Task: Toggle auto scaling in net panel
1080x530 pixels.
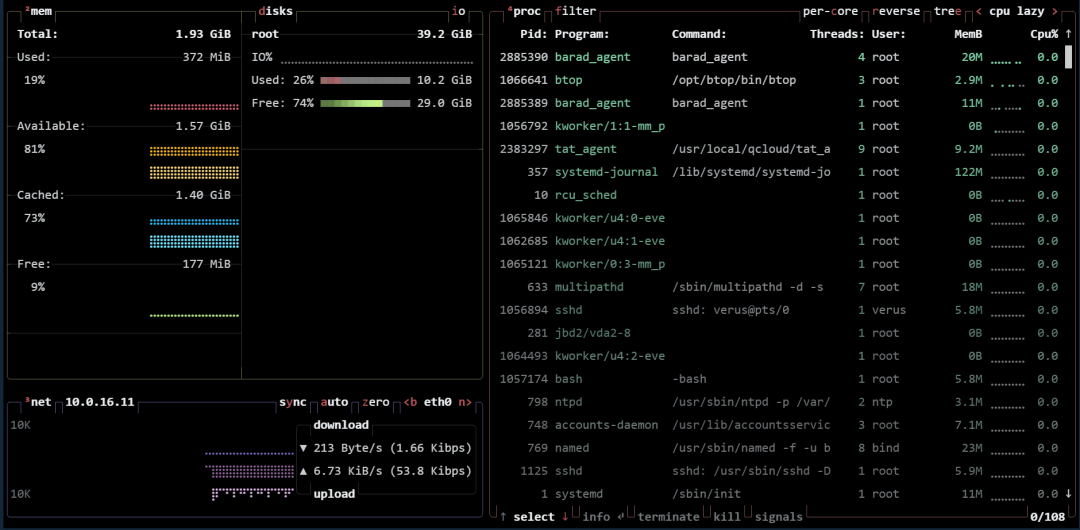Action: tap(334, 402)
